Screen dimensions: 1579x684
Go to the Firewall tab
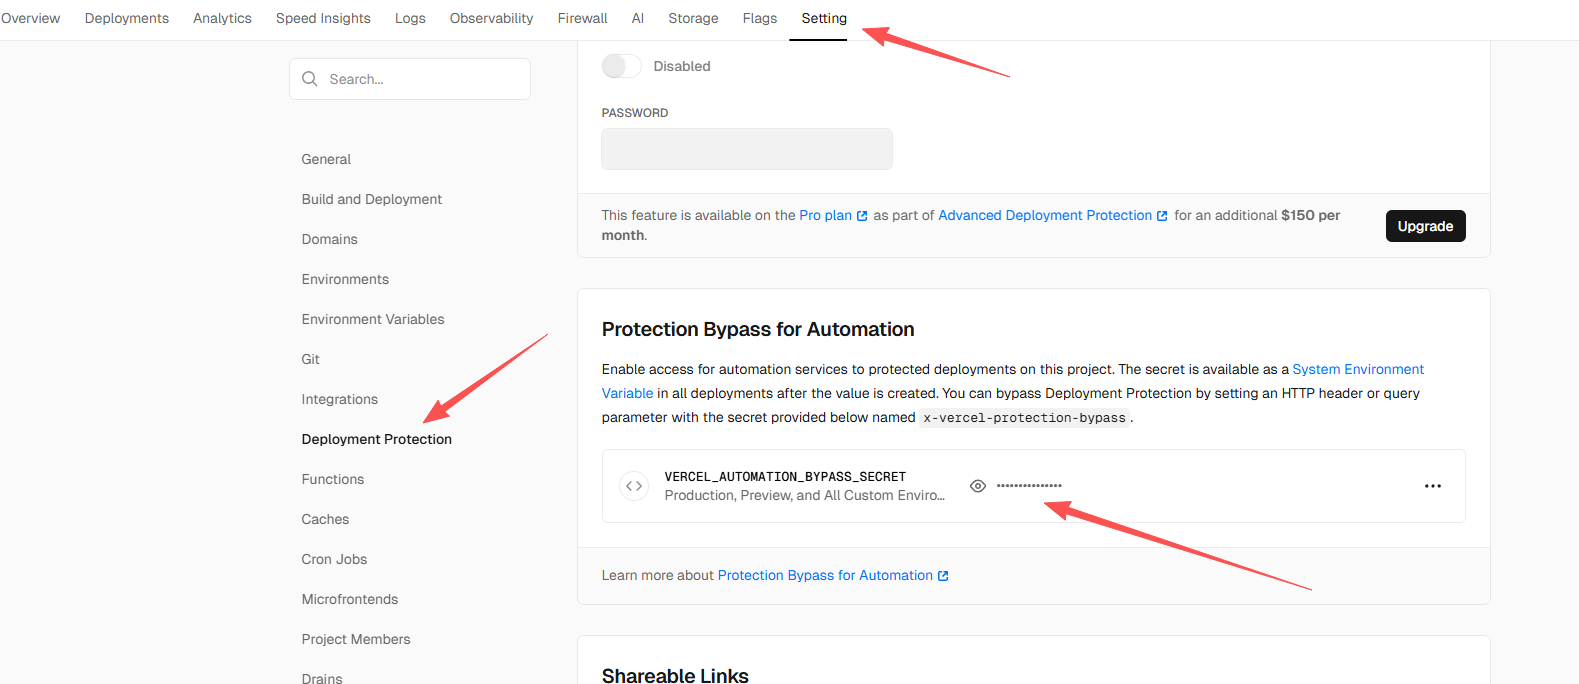(x=582, y=18)
